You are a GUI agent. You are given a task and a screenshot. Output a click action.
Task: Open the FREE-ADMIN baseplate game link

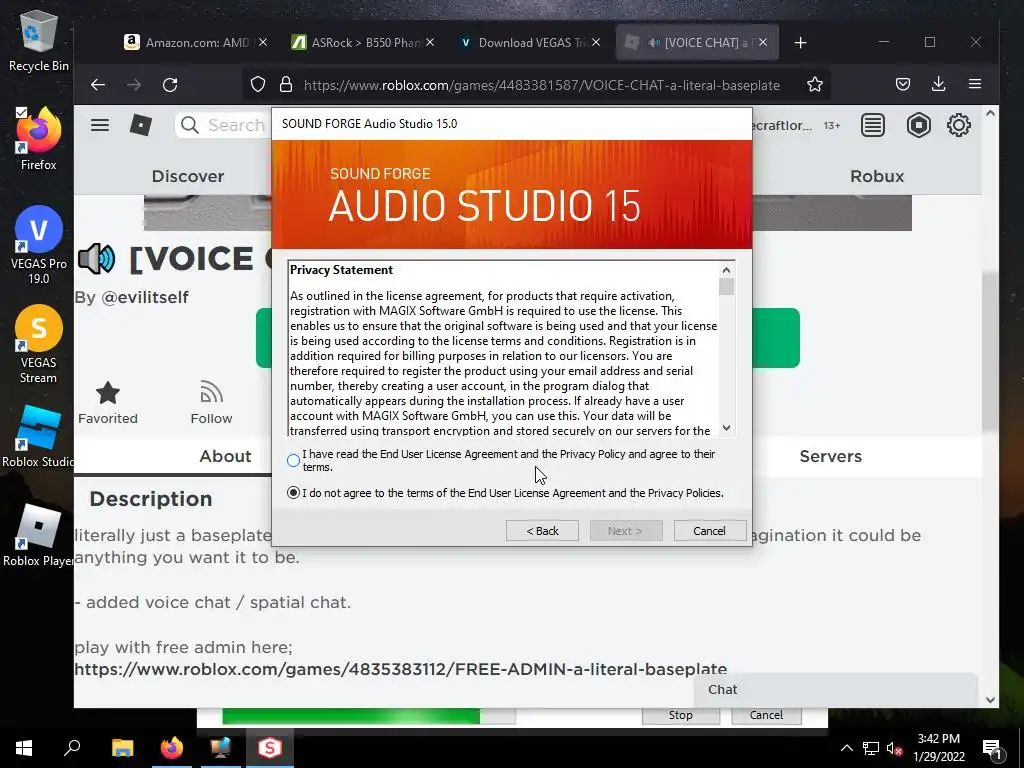400,669
